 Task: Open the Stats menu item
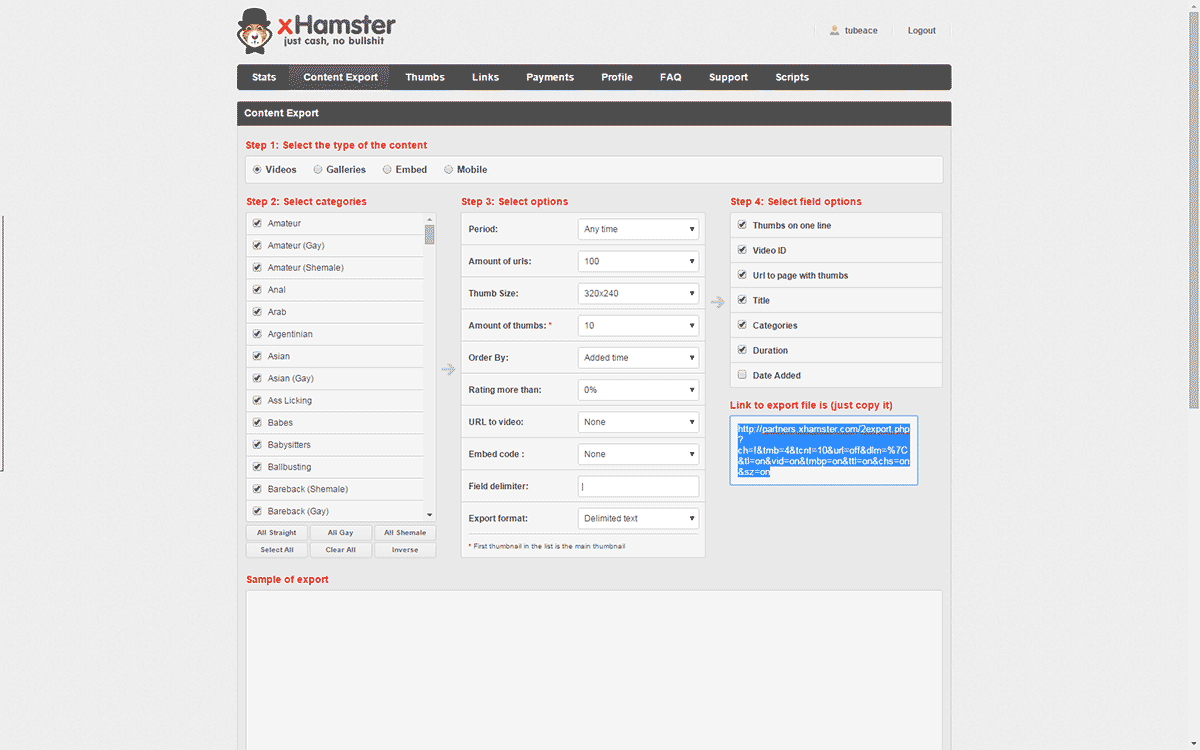(264, 77)
